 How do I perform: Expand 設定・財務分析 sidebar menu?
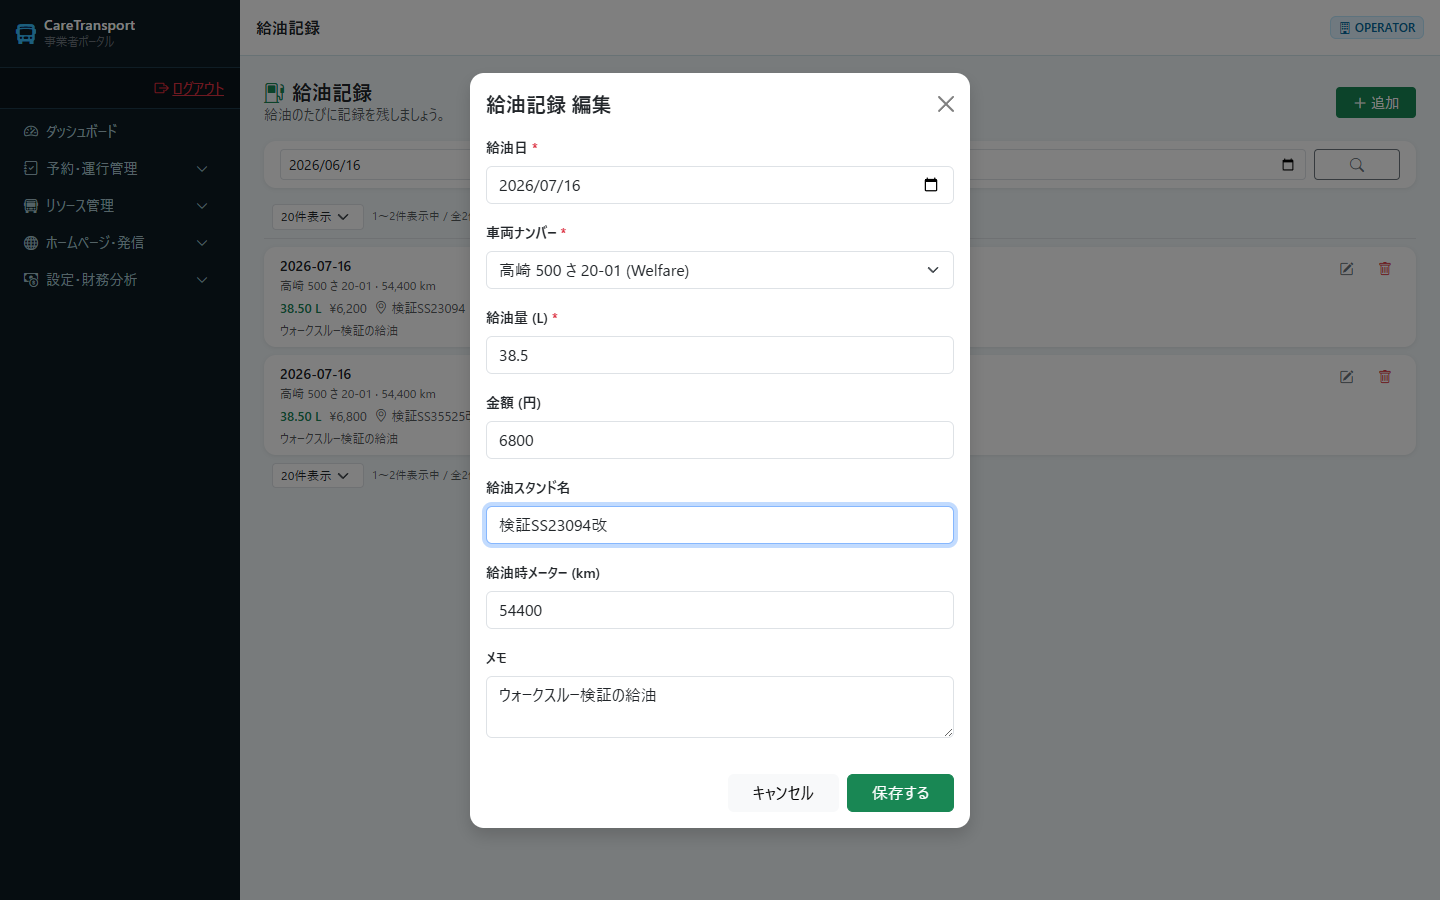pos(120,279)
